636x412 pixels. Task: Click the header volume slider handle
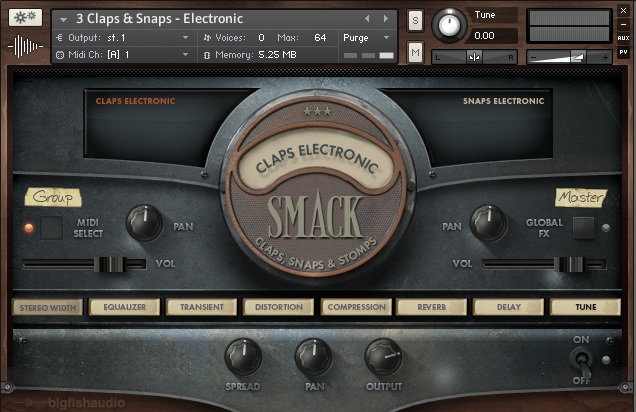pos(577,57)
